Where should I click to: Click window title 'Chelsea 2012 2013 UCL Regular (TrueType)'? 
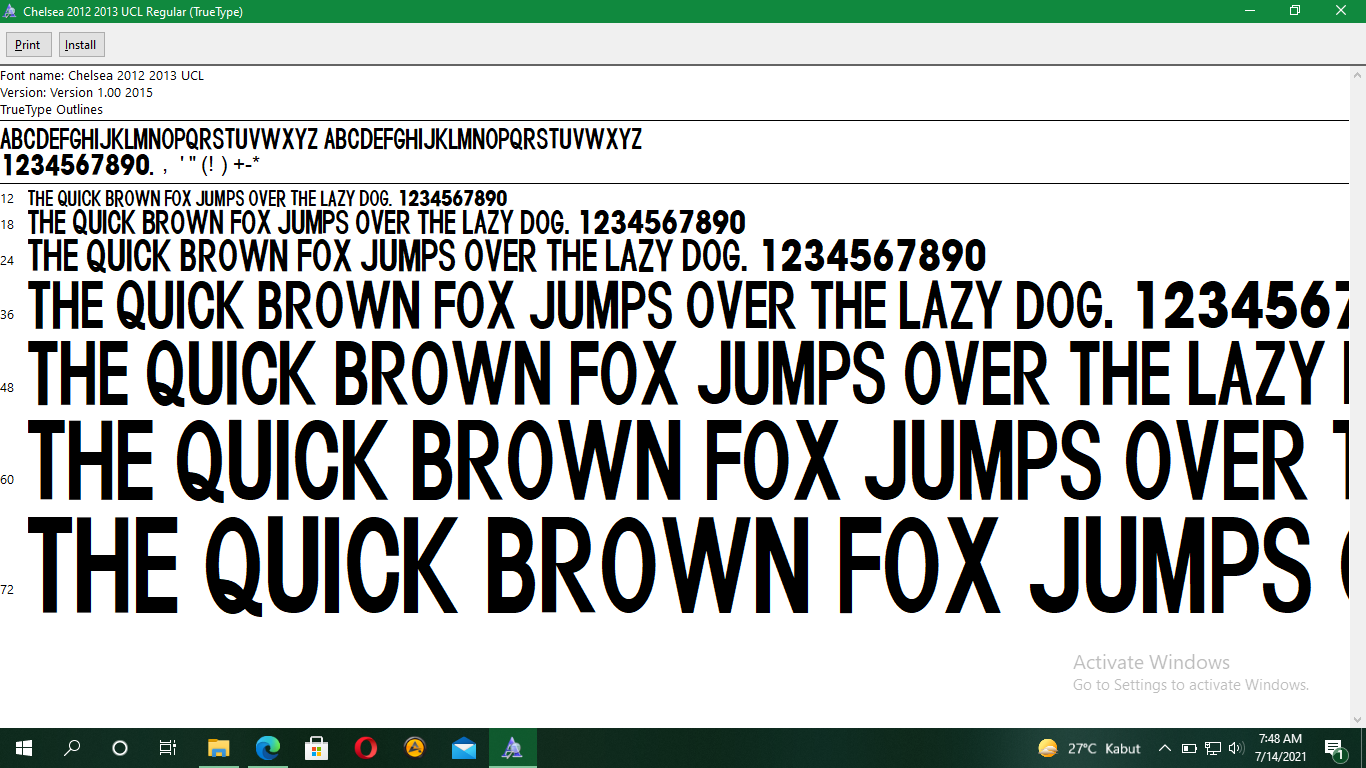(x=133, y=12)
